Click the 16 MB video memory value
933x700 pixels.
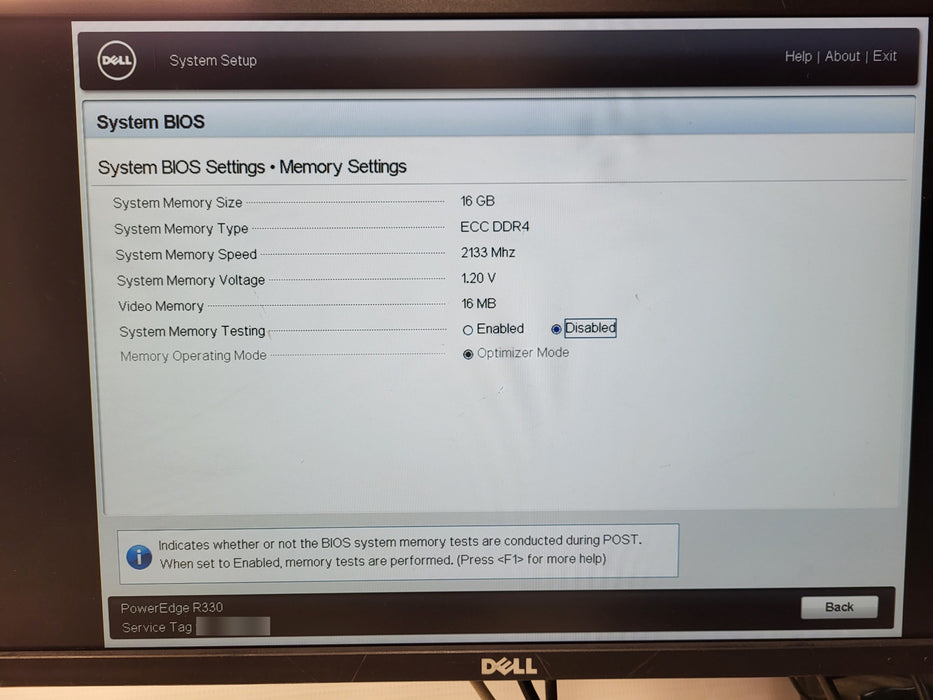pyautogui.click(x=478, y=304)
